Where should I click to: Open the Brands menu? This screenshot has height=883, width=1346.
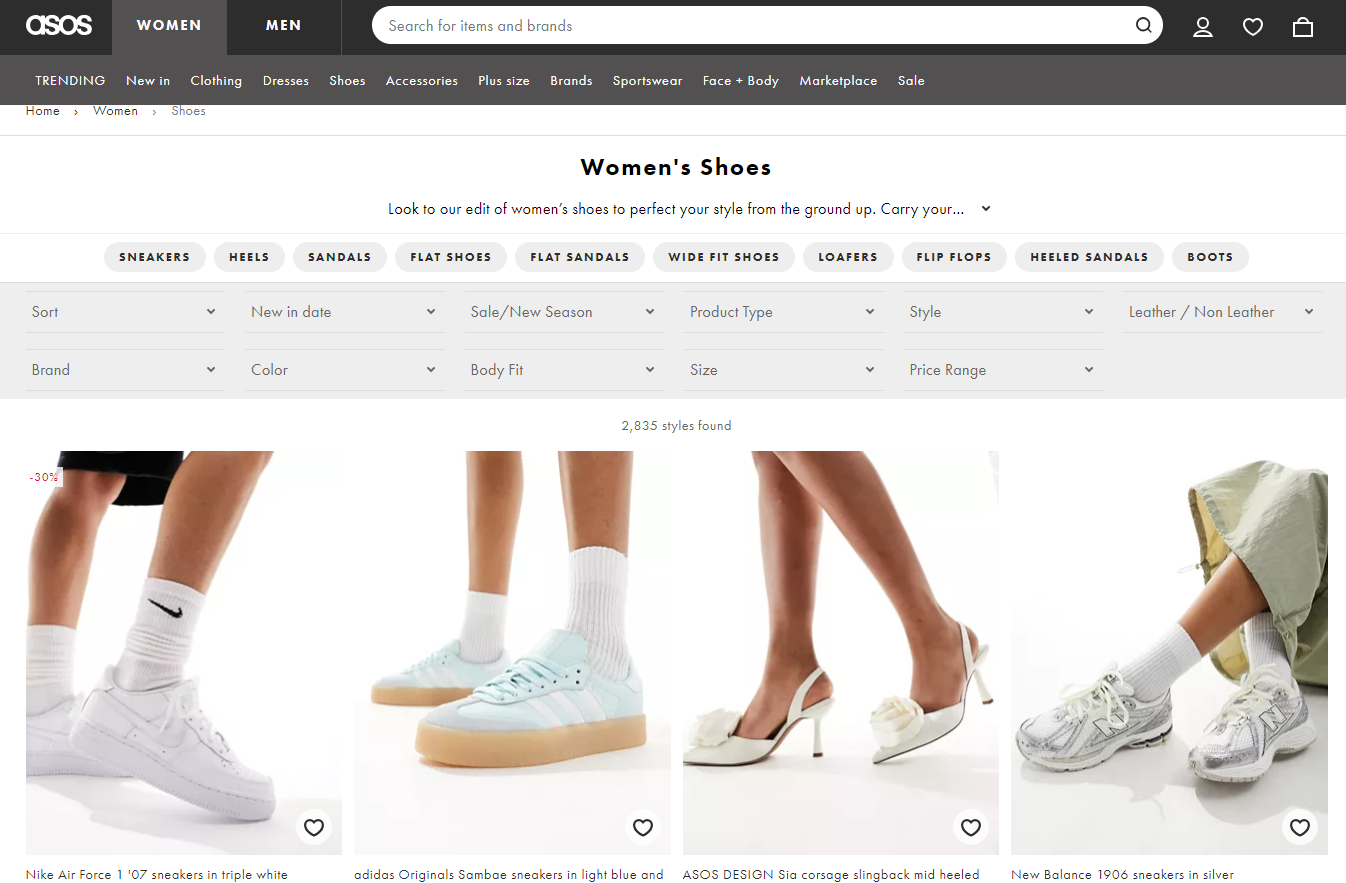pyautogui.click(x=571, y=81)
